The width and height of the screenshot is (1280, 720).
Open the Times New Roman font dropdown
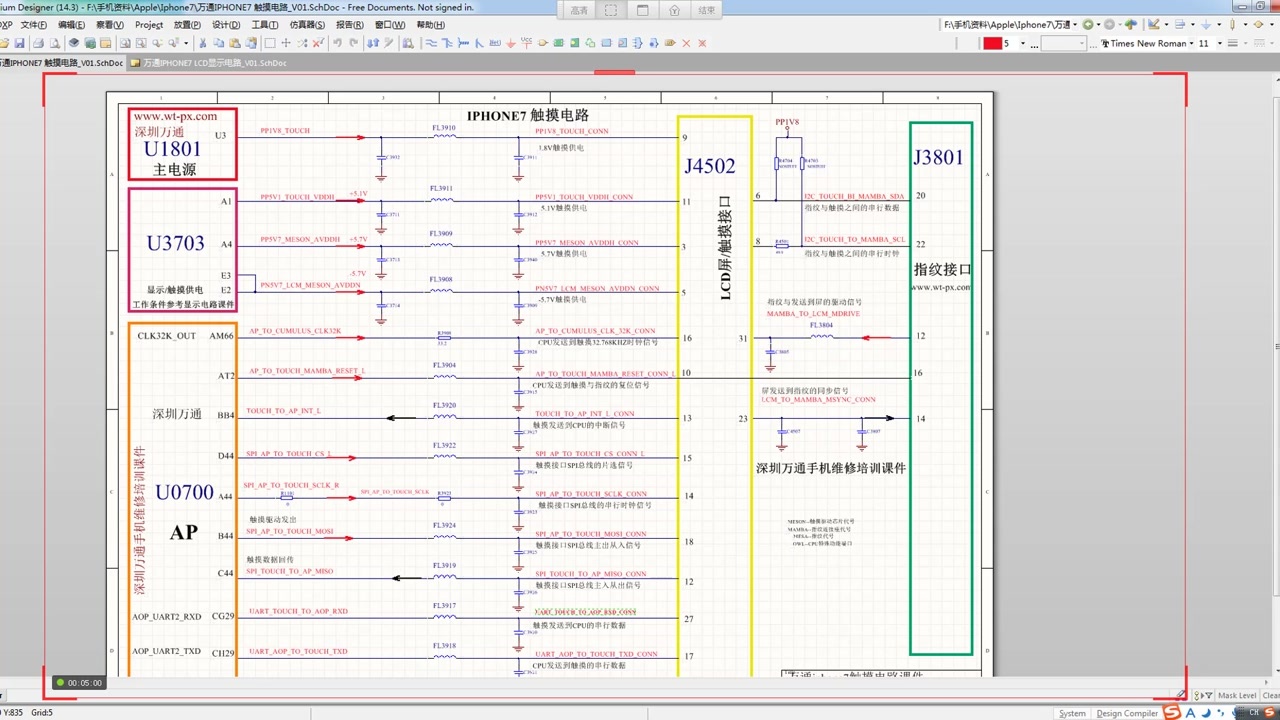[x=1191, y=43]
